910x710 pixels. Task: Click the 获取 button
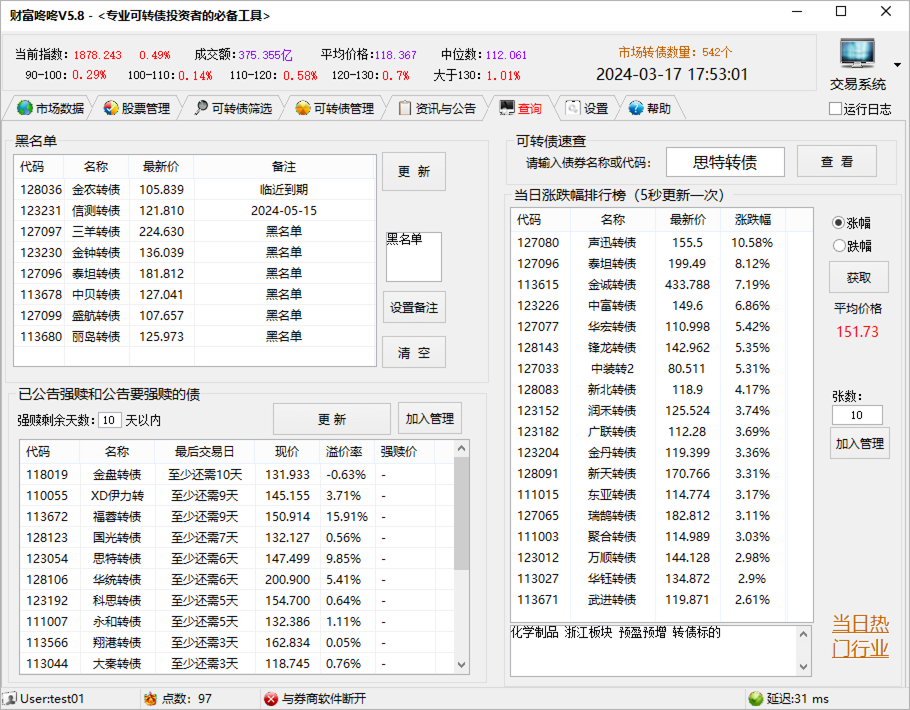[858, 277]
